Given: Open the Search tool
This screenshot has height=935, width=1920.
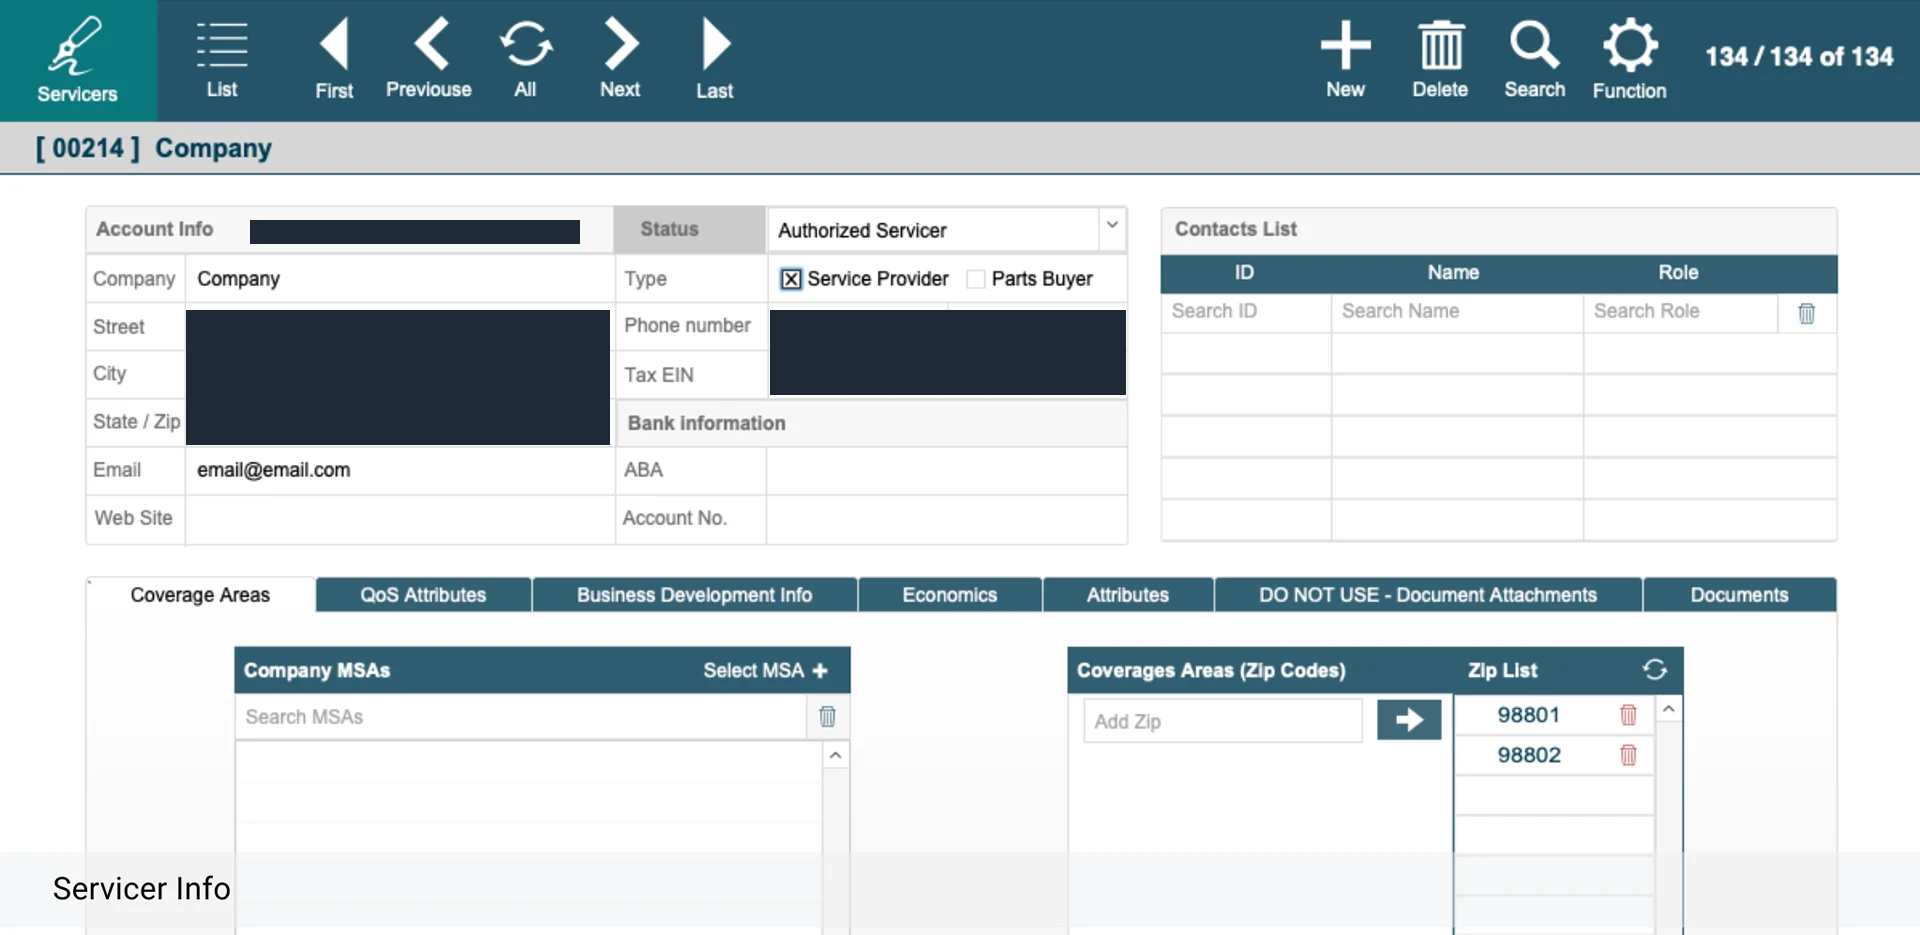Looking at the screenshot, I should click(1535, 61).
